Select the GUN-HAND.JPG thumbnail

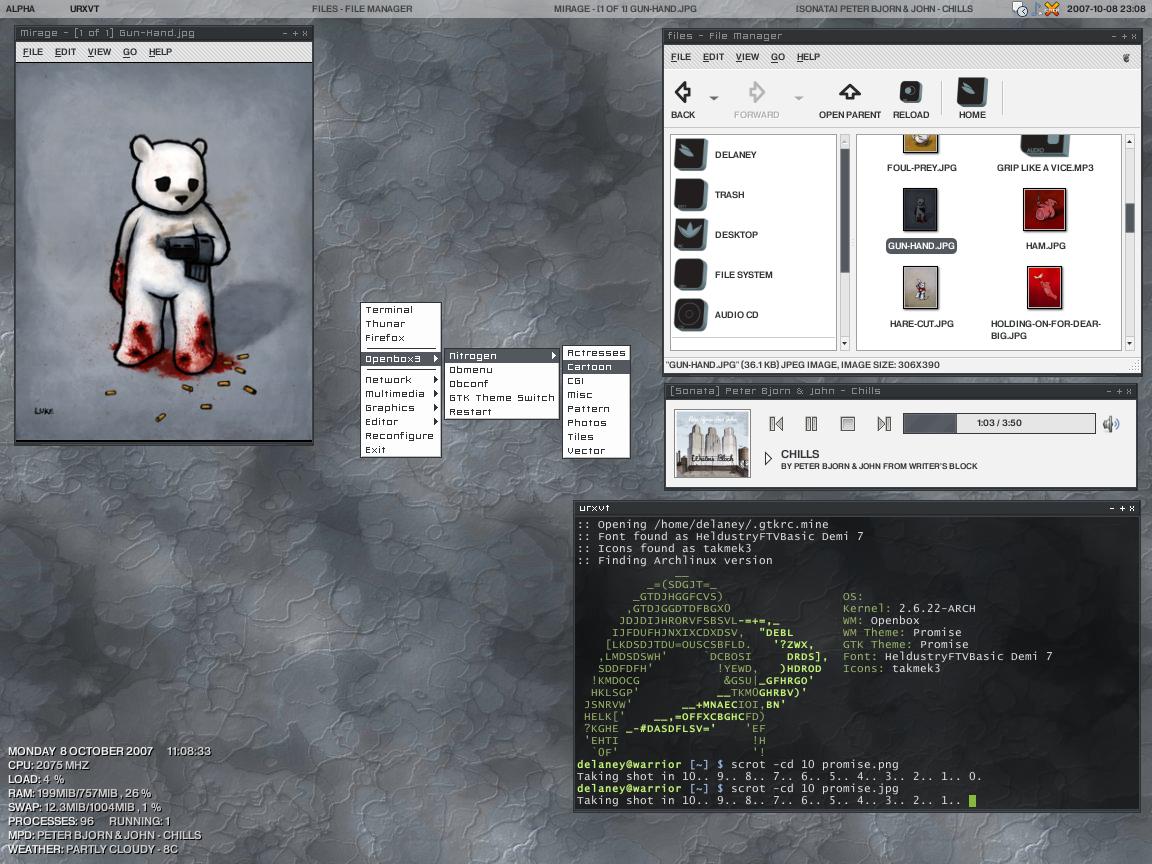(921, 209)
